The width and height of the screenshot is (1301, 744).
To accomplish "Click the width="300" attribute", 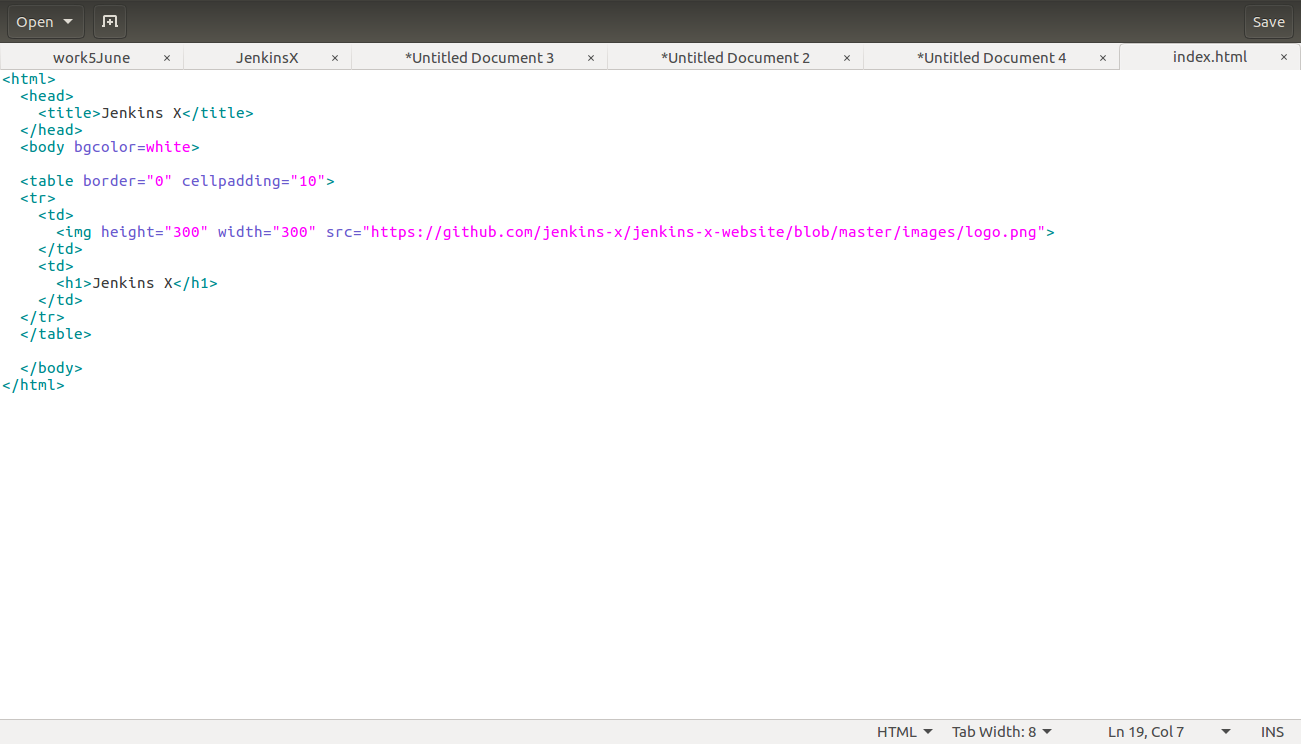I will pos(267,232).
